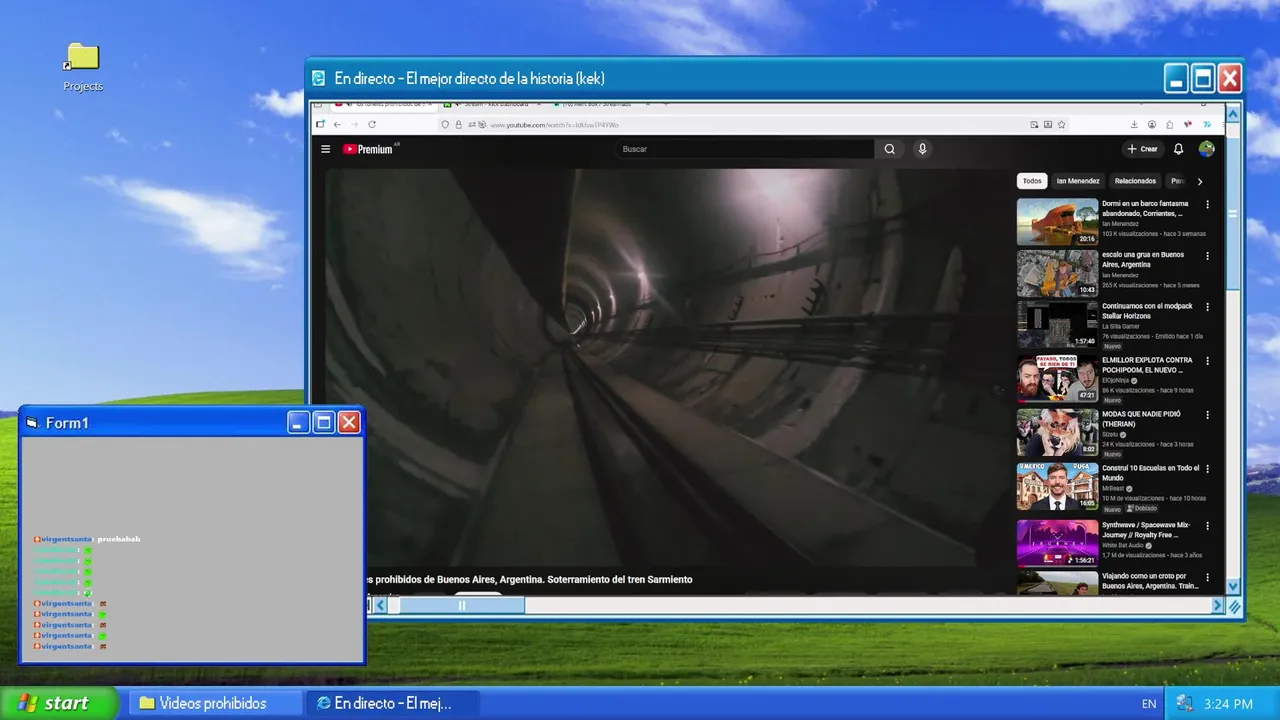Viewport: 1280px width, 720px height.
Task: Click the horizontal scrollbar left arrow
Action: [x=381, y=605]
